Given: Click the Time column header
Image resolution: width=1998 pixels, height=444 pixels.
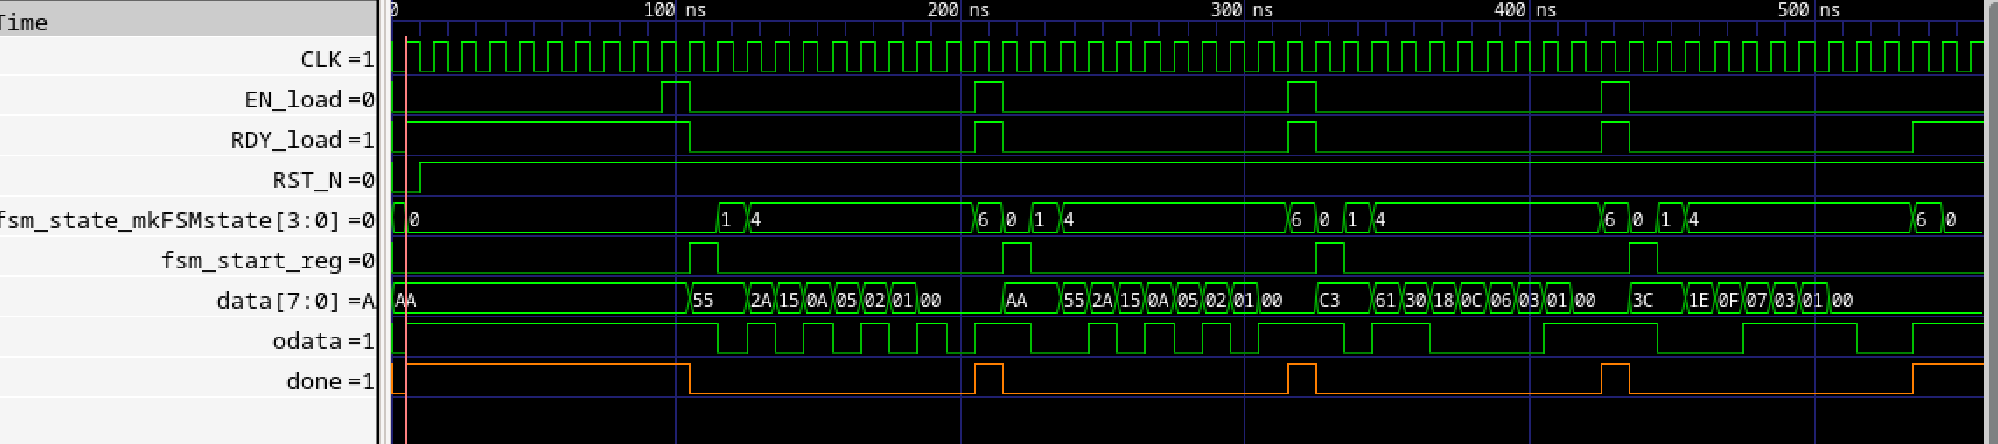Looking at the screenshot, I should click(24, 22).
